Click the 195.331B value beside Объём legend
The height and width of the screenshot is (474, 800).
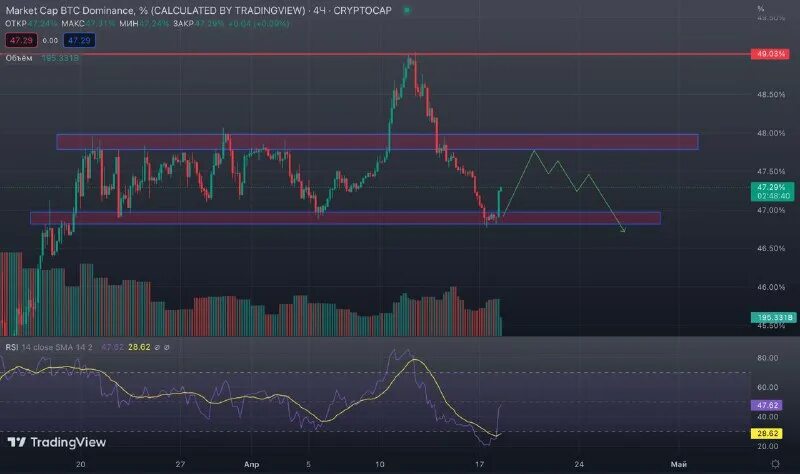pos(60,58)
